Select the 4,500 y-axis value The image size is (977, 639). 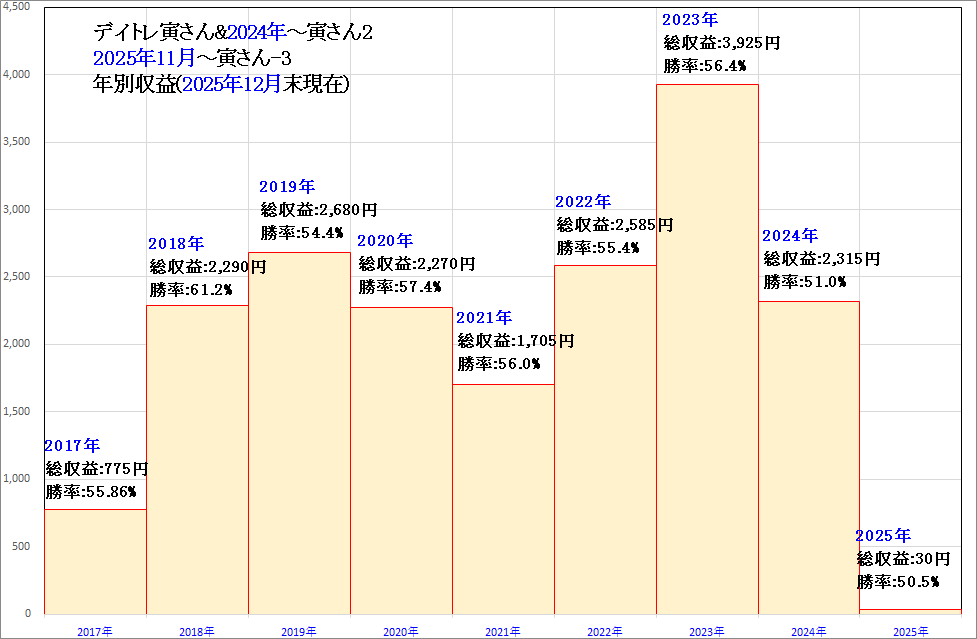click(17, 6)
